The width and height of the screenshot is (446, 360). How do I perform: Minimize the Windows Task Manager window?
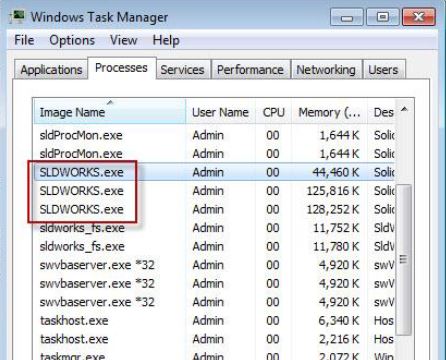click(x=347, y=17)
